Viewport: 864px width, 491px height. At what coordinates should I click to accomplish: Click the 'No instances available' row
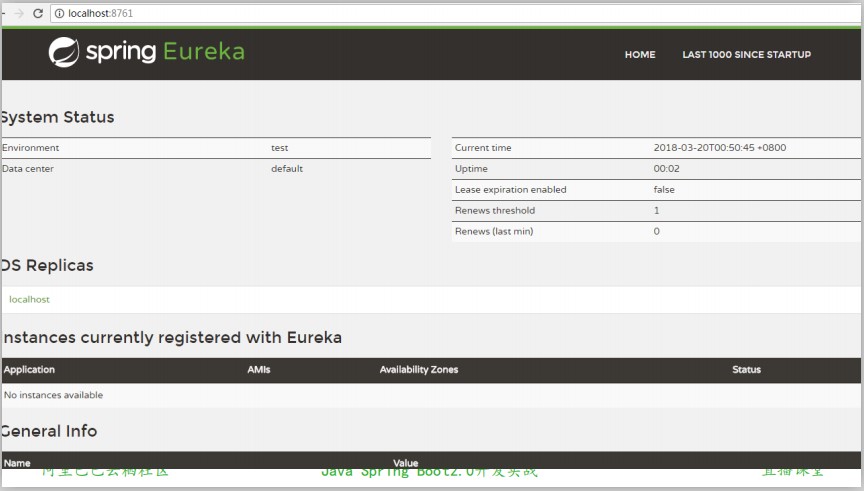(x=431, y=395)
